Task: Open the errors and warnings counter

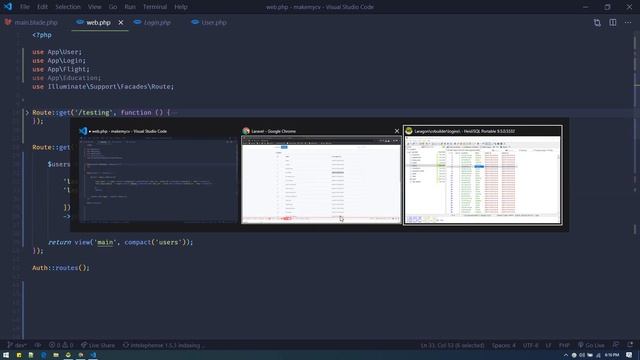Action: click(x=61, y=345)
